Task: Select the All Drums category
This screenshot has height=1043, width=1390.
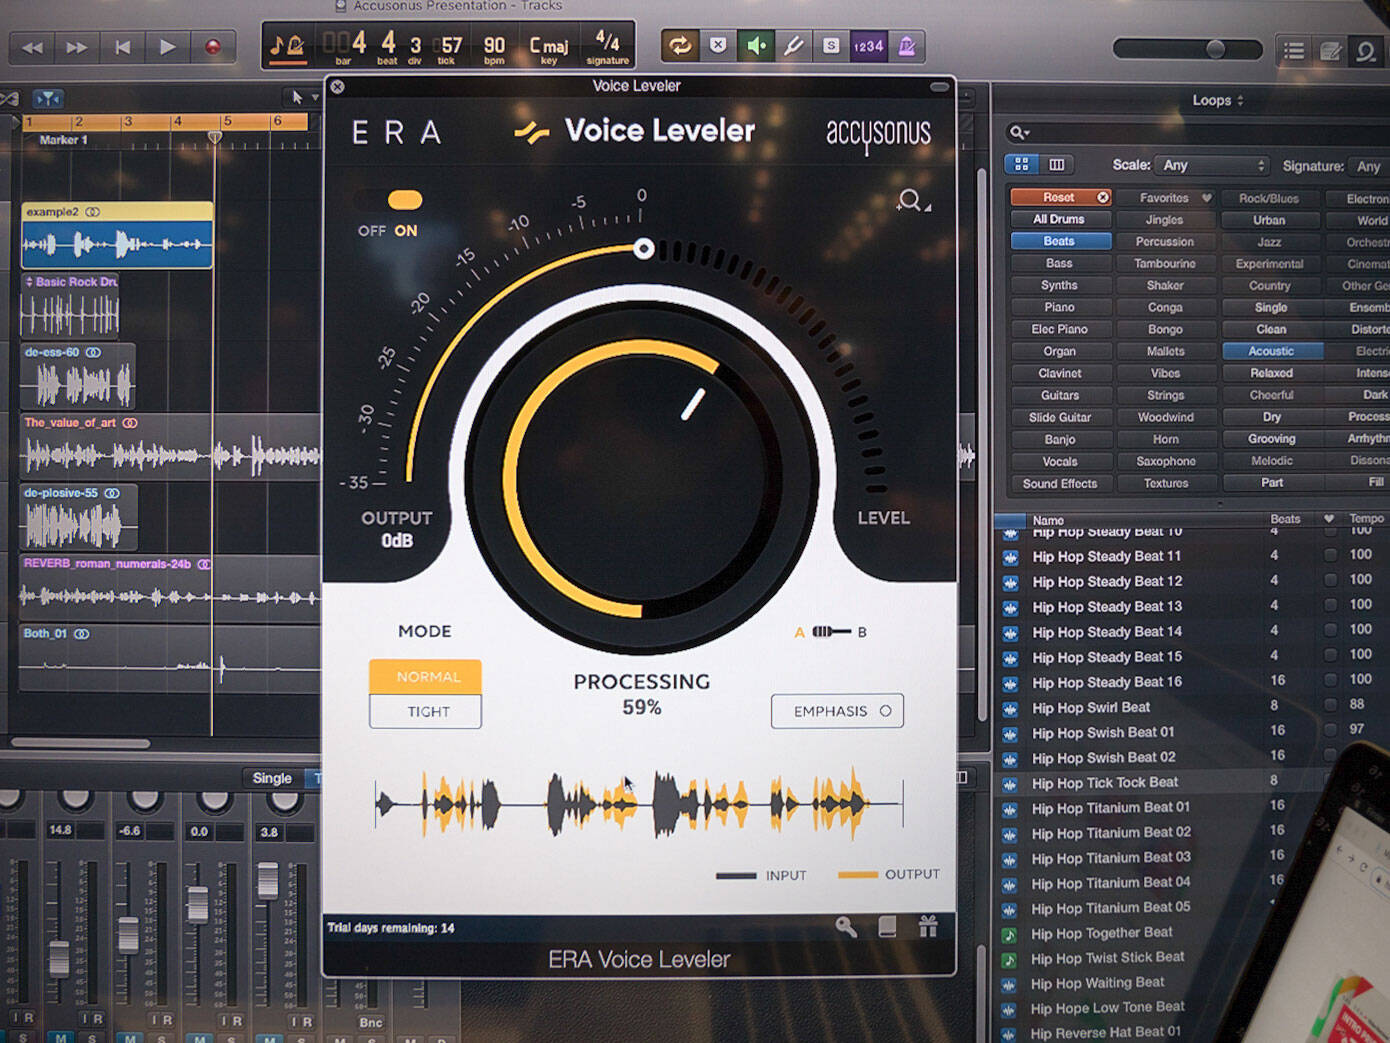Action: [x=1059, y=219]
